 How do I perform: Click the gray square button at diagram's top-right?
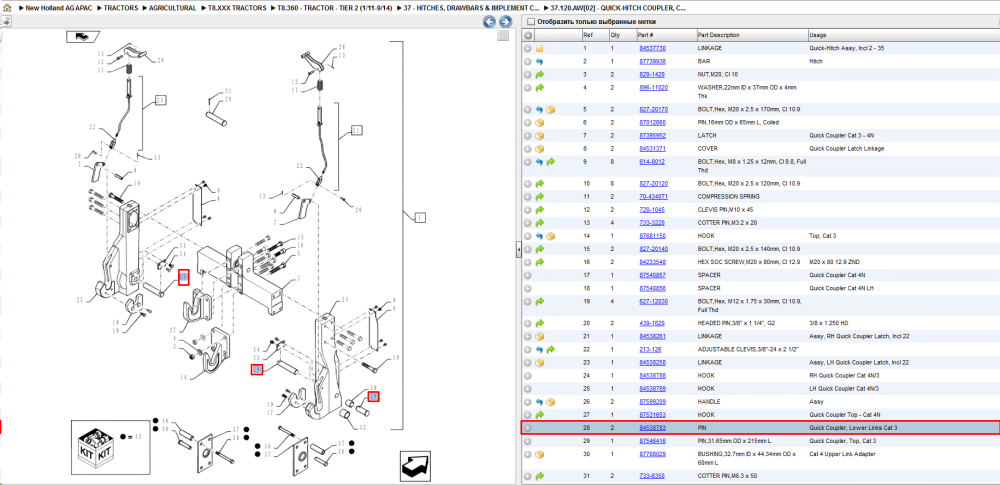click(504, 36)
